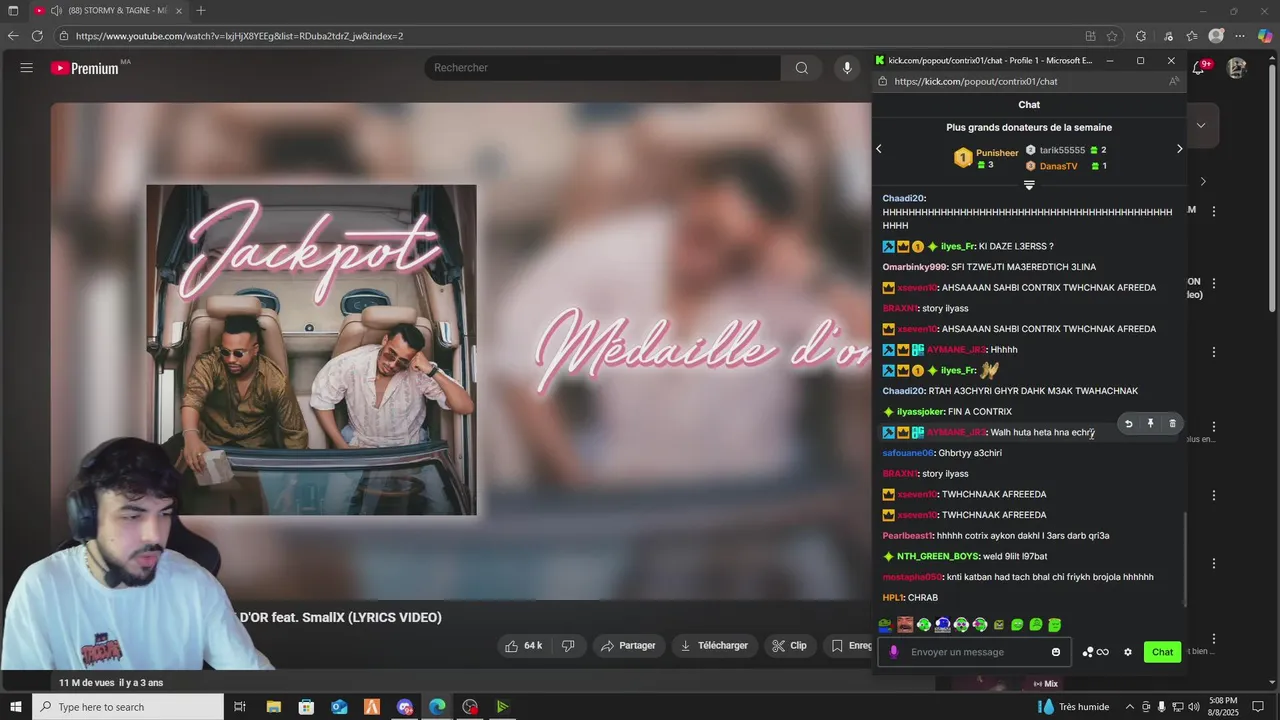The width and height of the screenshot is (1280, 720).
Task: Open Copilot in Edge toolbar
Action: (x=1265, y=36)
